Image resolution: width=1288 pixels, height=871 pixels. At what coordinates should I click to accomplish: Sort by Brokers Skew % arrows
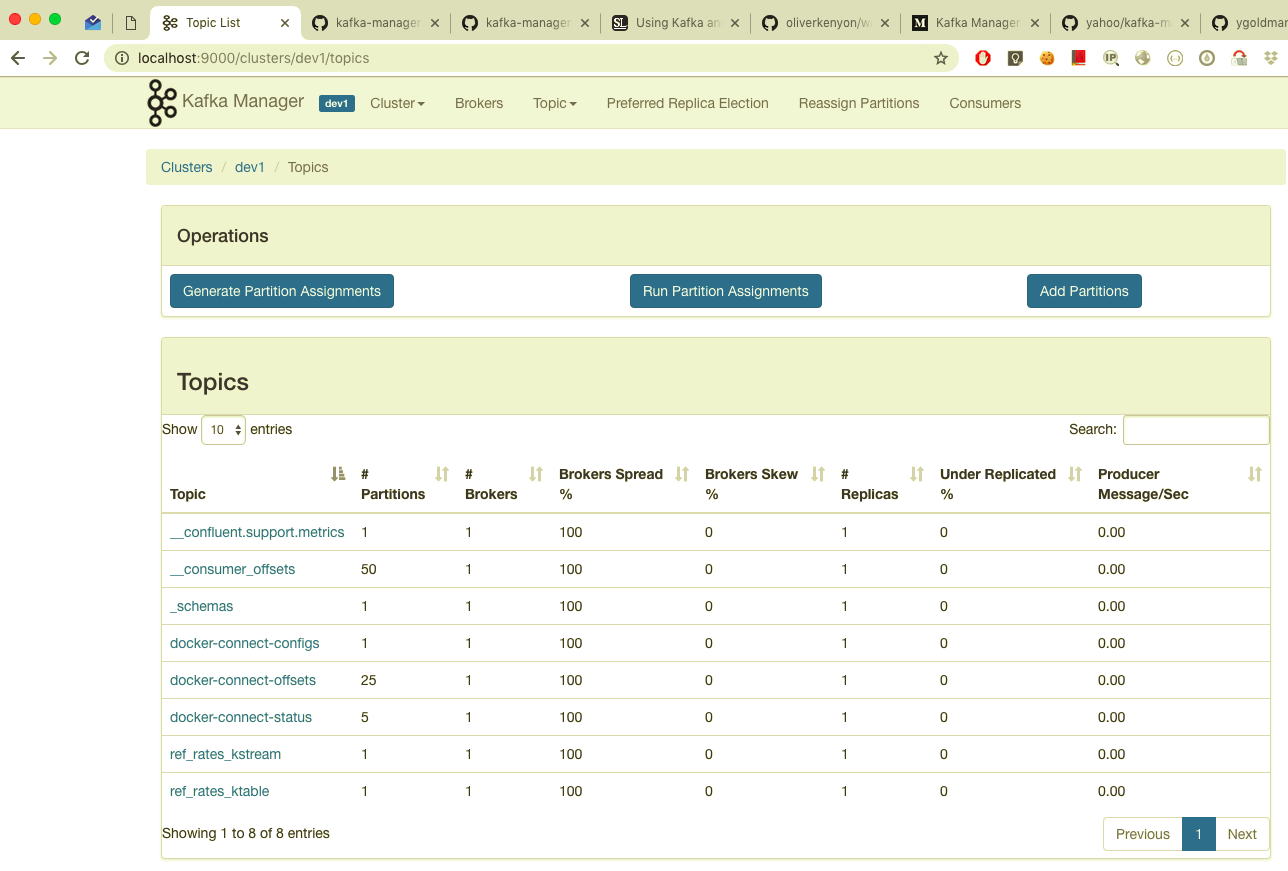(x=818, y=474)
